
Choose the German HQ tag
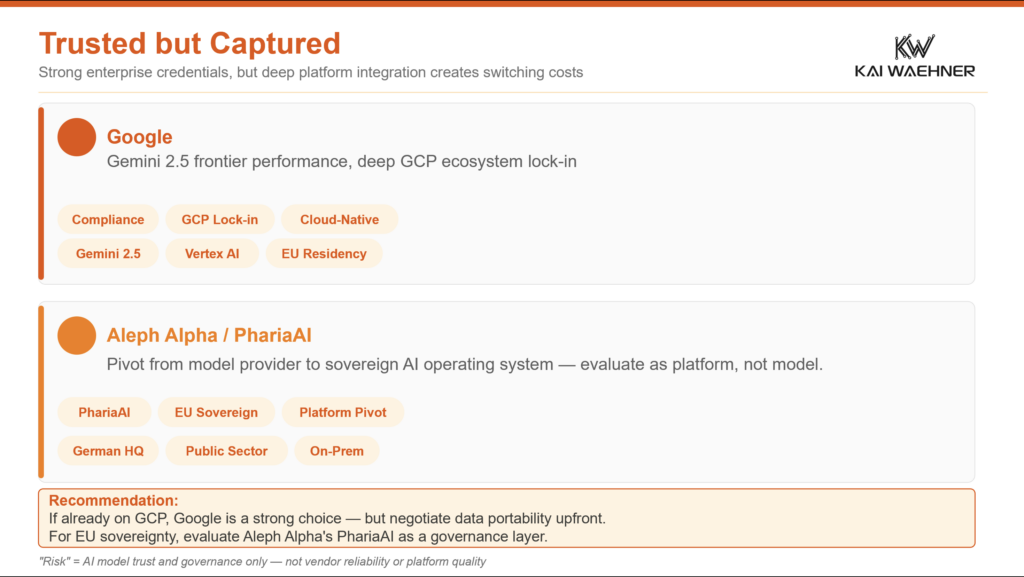[x=108, y=451]
